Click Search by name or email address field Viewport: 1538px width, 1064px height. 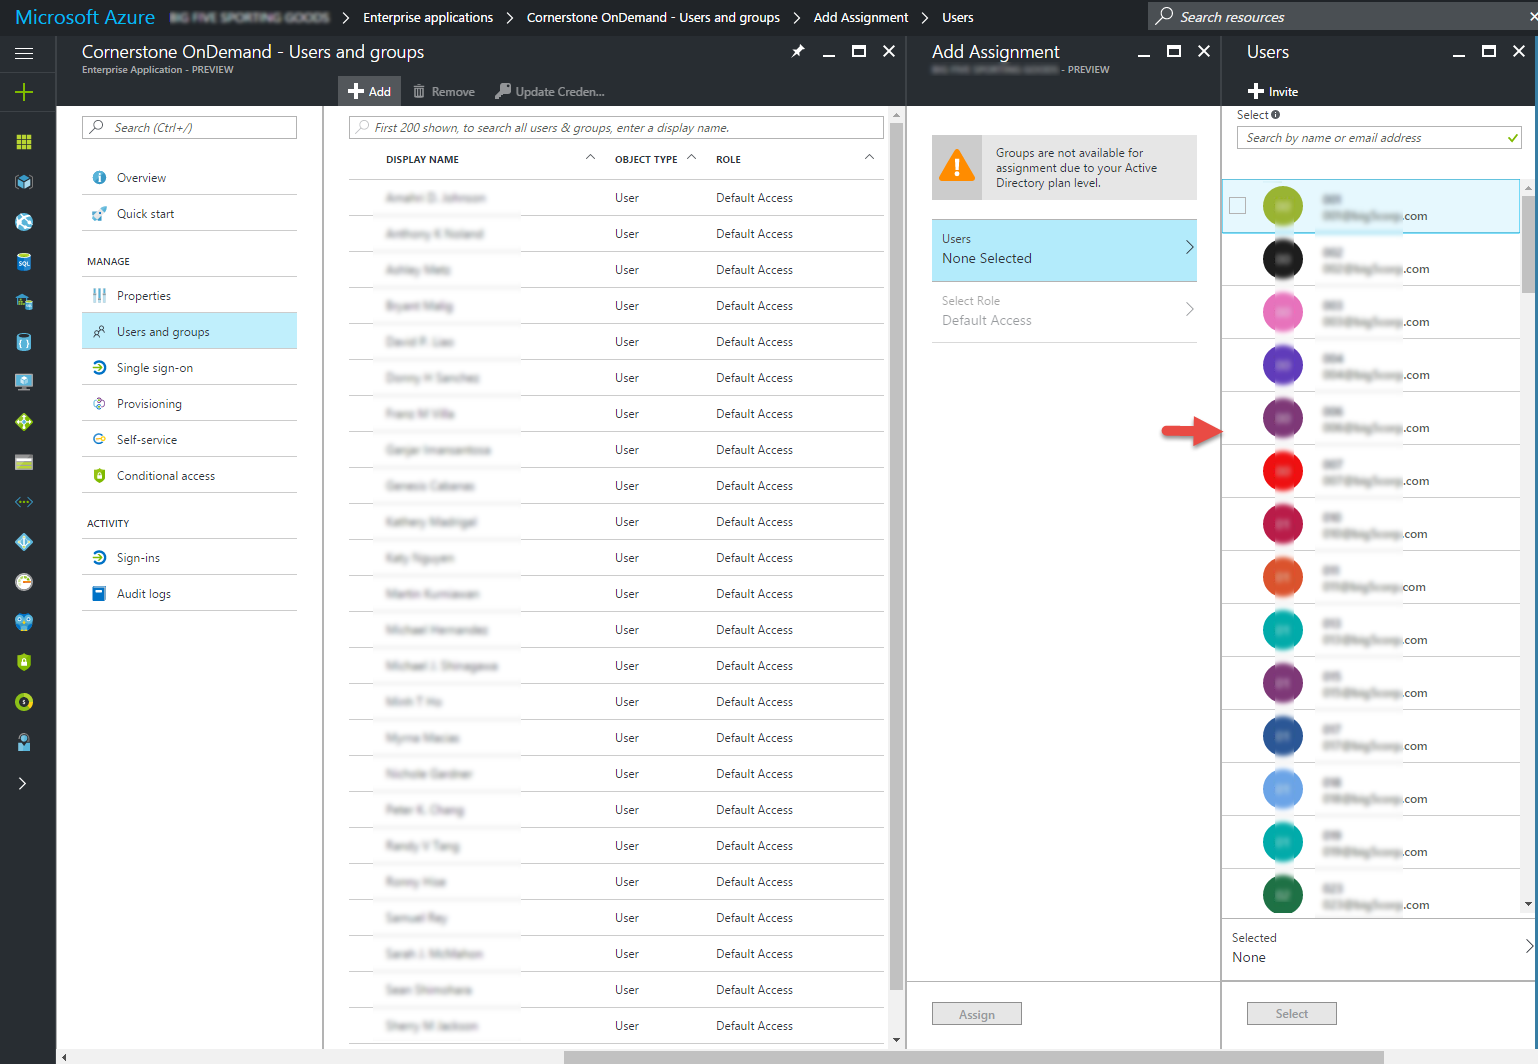tap(1379, 137)
